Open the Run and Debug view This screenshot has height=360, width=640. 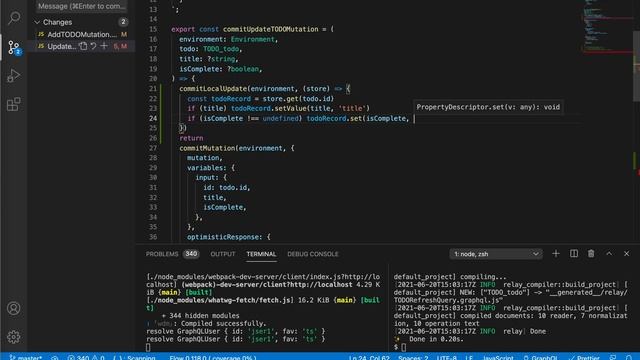14,76
